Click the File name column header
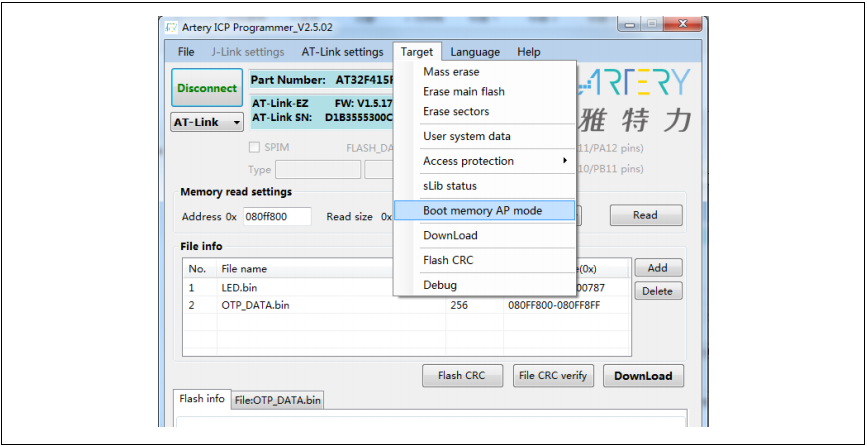 (331, 269)
